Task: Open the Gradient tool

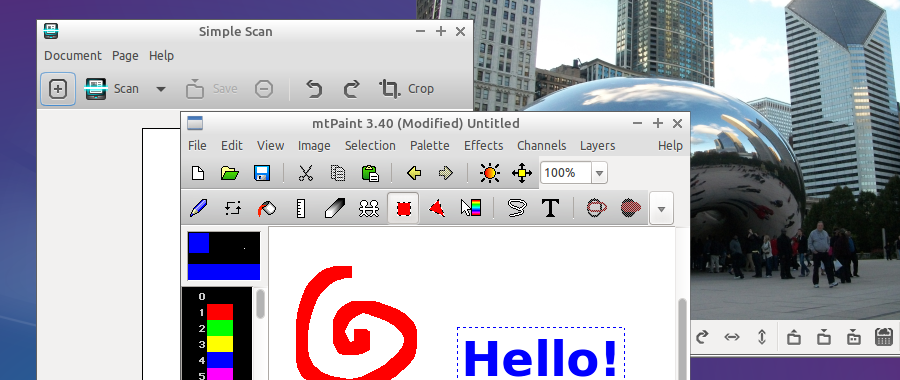Action: point(471,208)
